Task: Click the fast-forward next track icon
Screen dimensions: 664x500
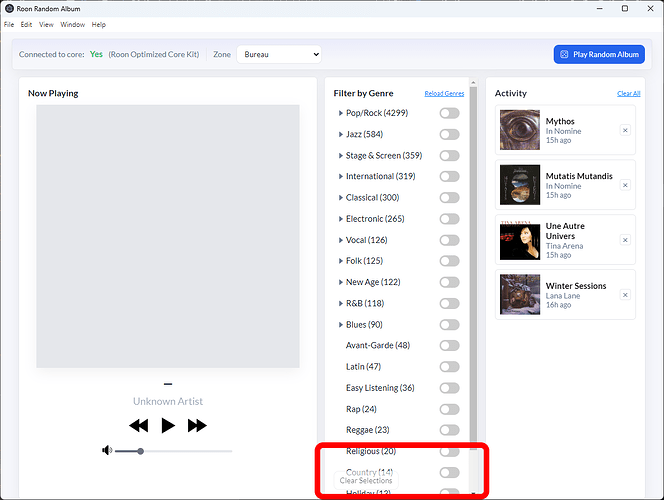Action: coord(197,425)
